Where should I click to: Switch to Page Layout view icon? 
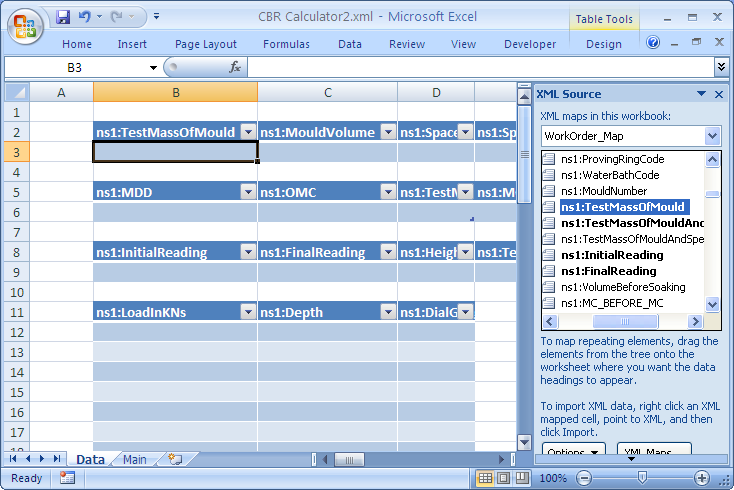coord(505,478)
